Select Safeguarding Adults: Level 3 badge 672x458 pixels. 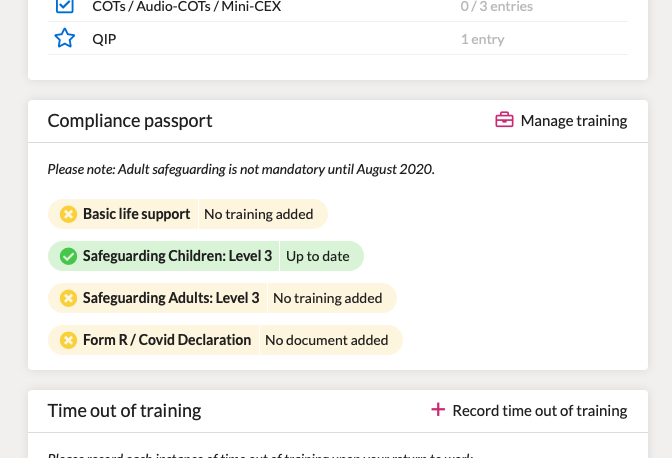222,298
